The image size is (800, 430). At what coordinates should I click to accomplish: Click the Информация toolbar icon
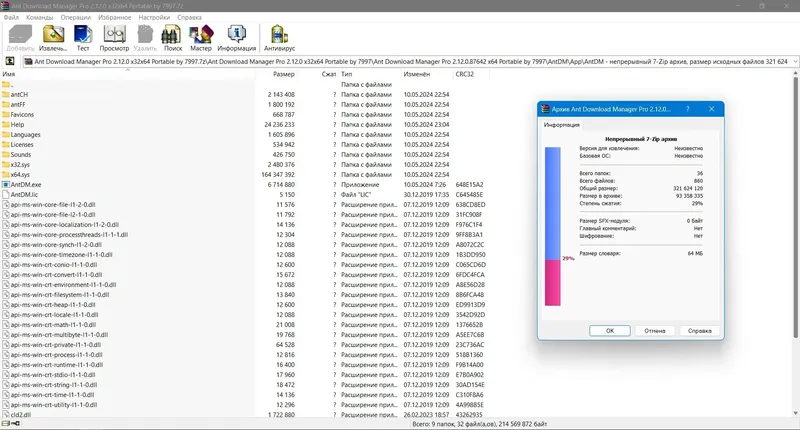coord(236,34)
